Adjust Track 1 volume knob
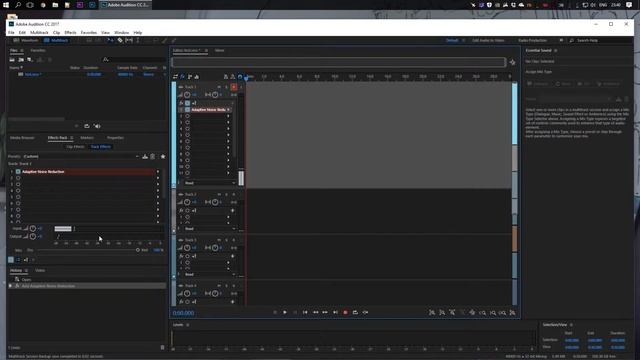 click(x=187, y=95)
